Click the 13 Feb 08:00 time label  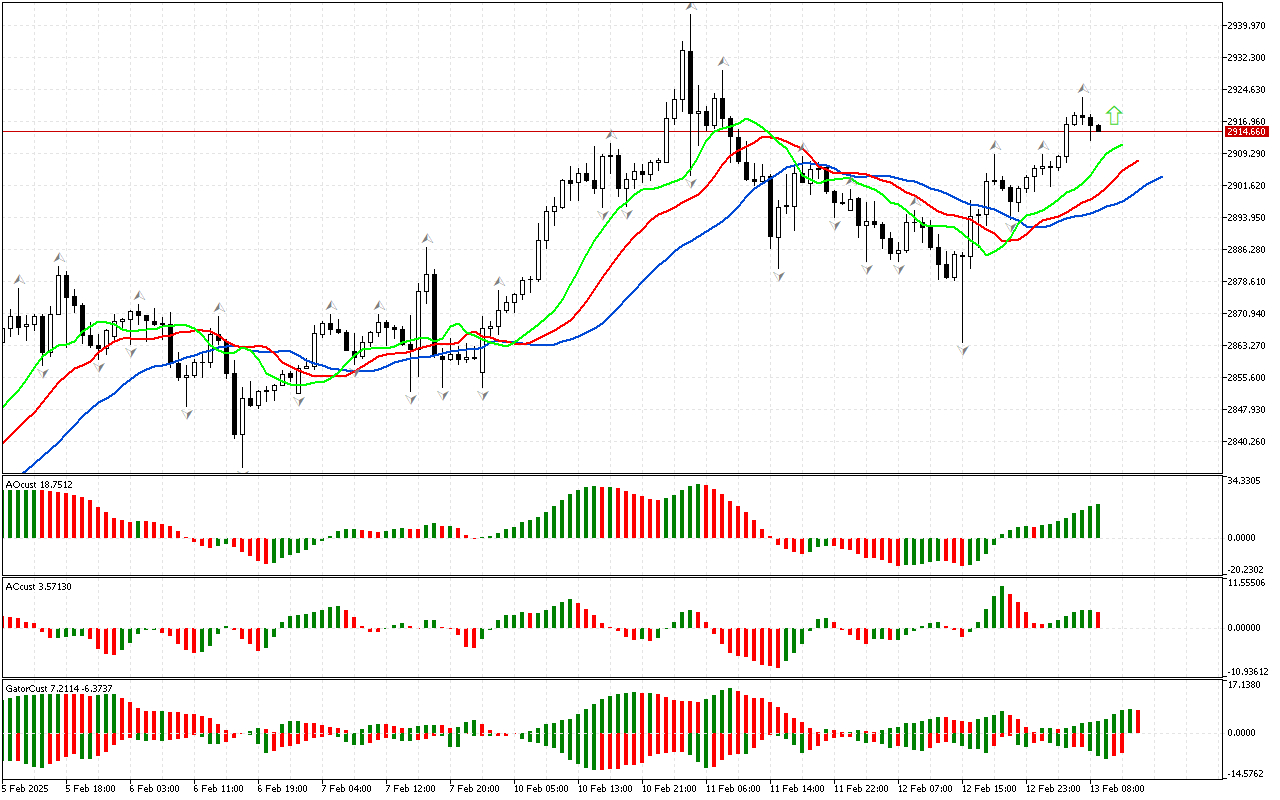1116,789
